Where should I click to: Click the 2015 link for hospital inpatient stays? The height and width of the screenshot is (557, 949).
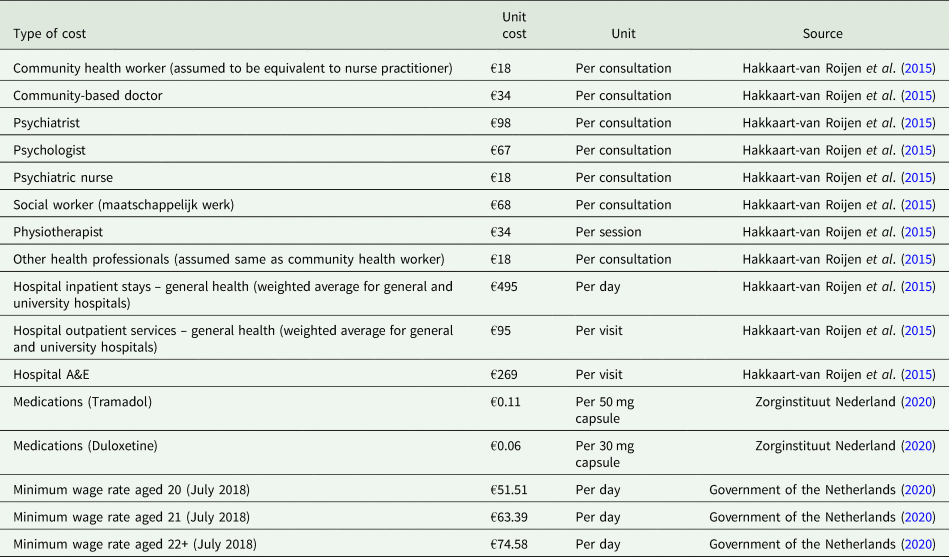(x=918, y=287)
